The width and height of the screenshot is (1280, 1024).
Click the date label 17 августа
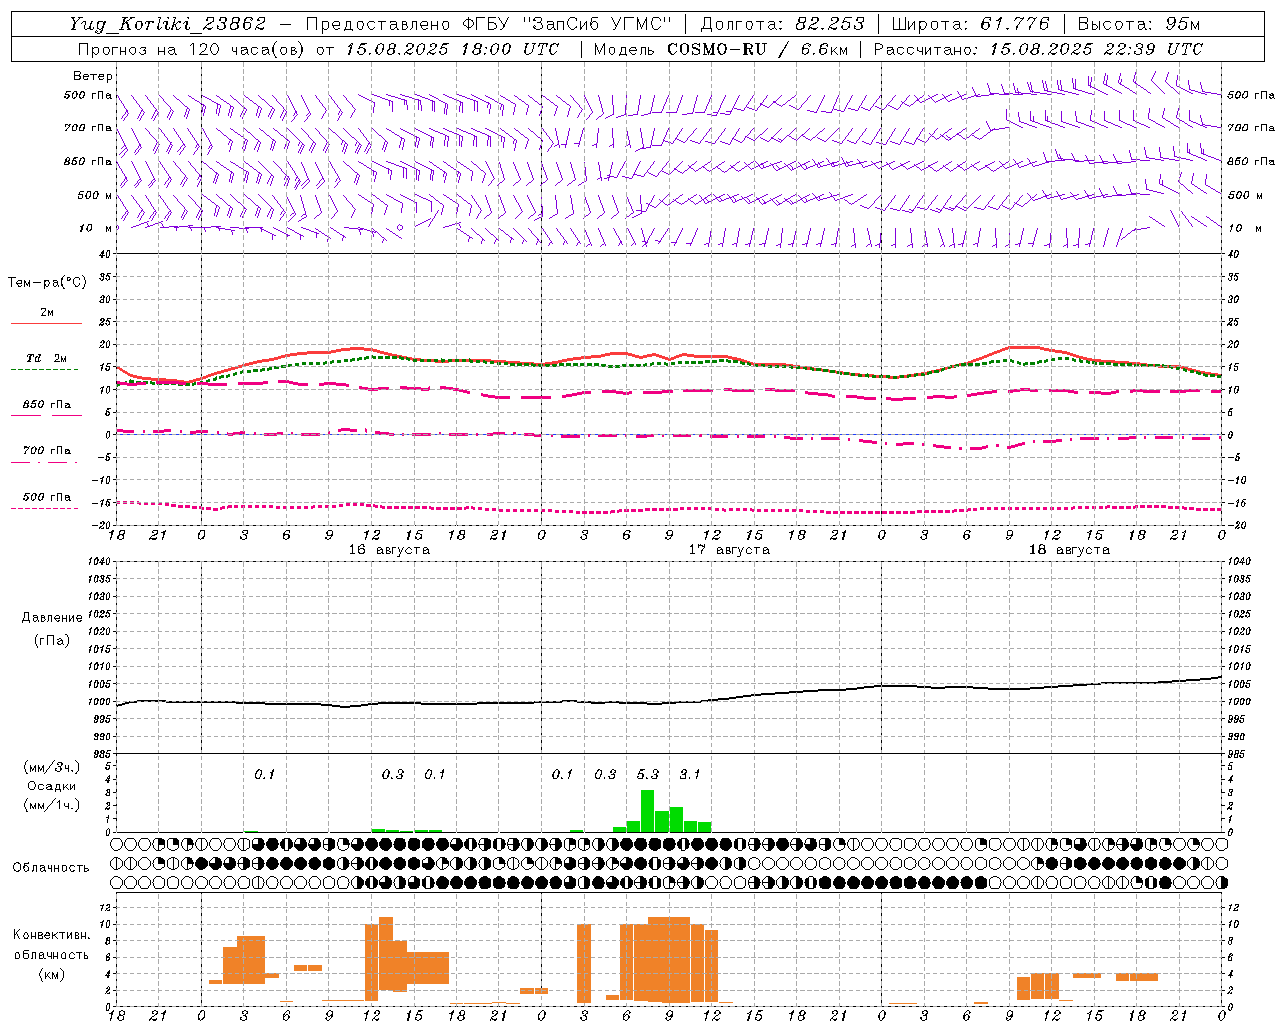point(729,550)
